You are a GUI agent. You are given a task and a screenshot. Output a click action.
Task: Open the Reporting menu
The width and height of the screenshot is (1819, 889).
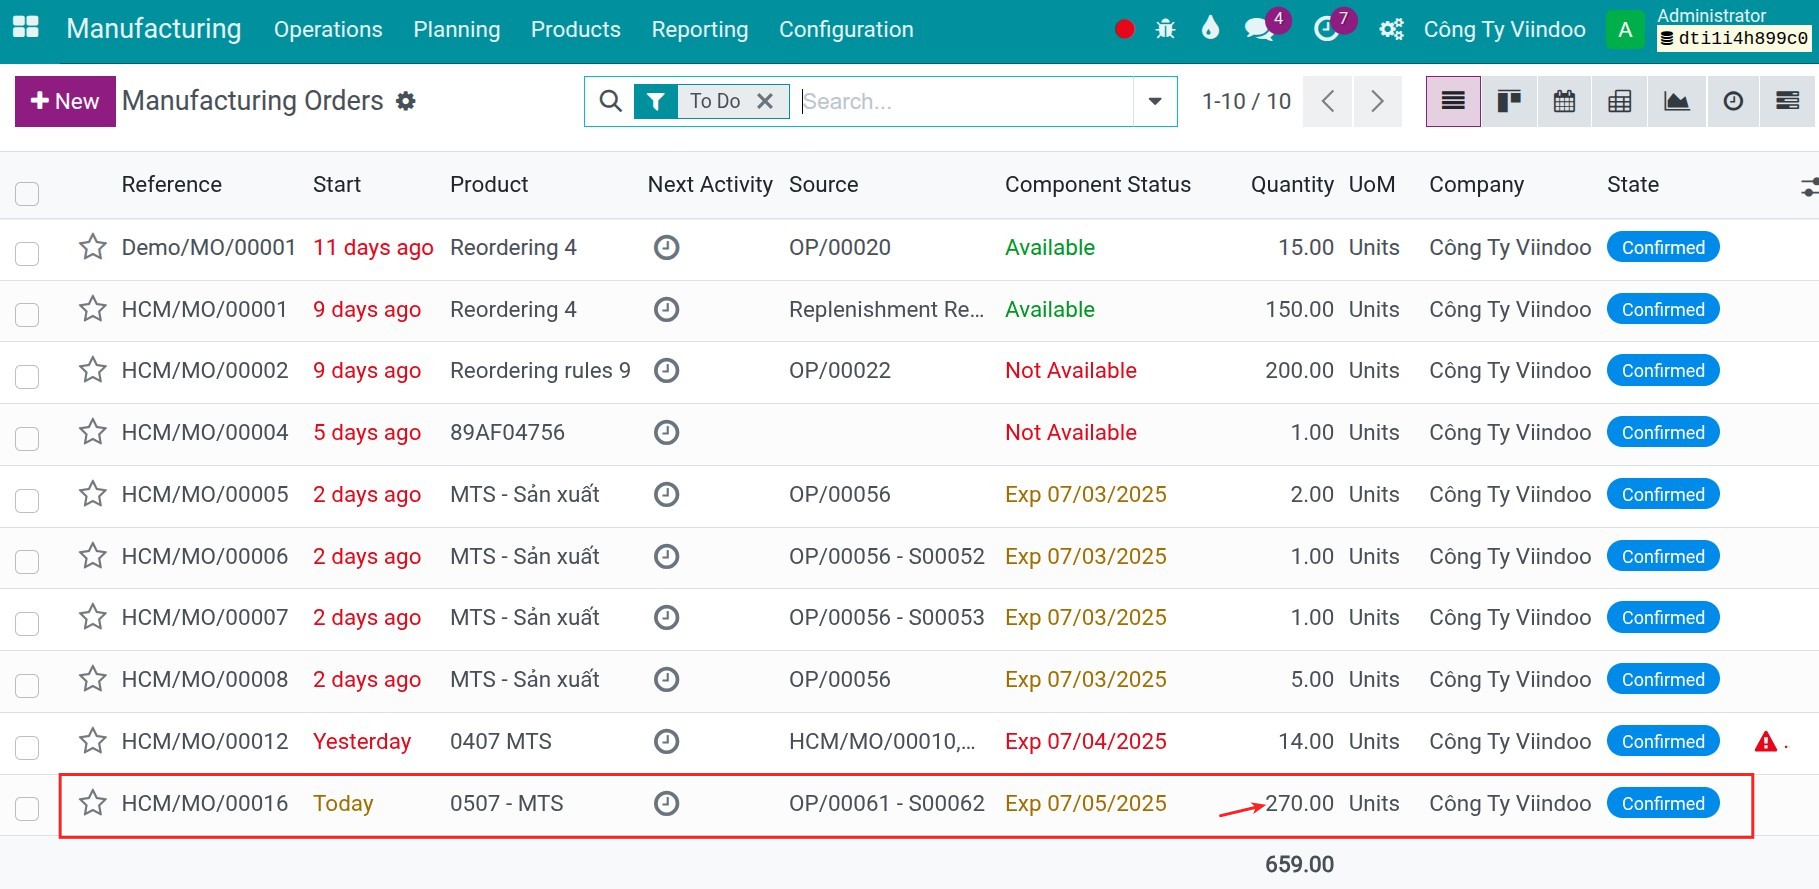point(700,30)
